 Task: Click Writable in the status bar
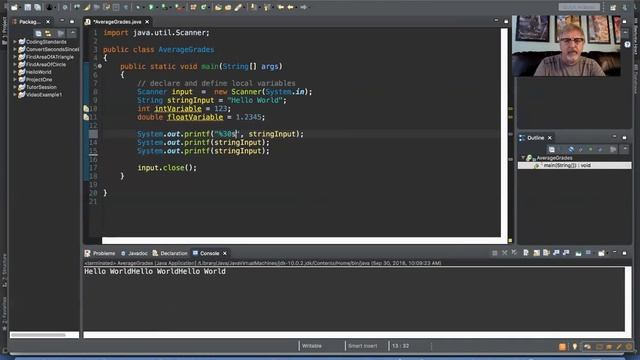pyautogui.click(x=311, y=346)
